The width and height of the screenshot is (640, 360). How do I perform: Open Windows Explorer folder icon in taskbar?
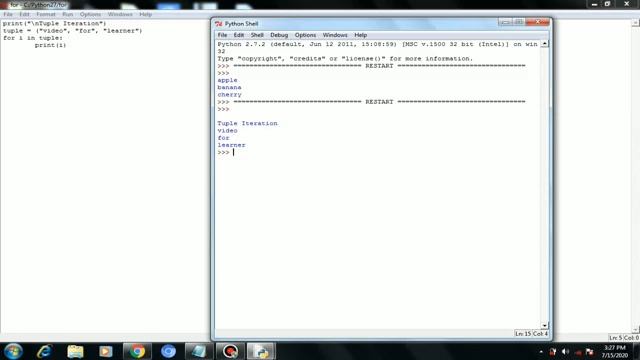click(x=75, y=351)
